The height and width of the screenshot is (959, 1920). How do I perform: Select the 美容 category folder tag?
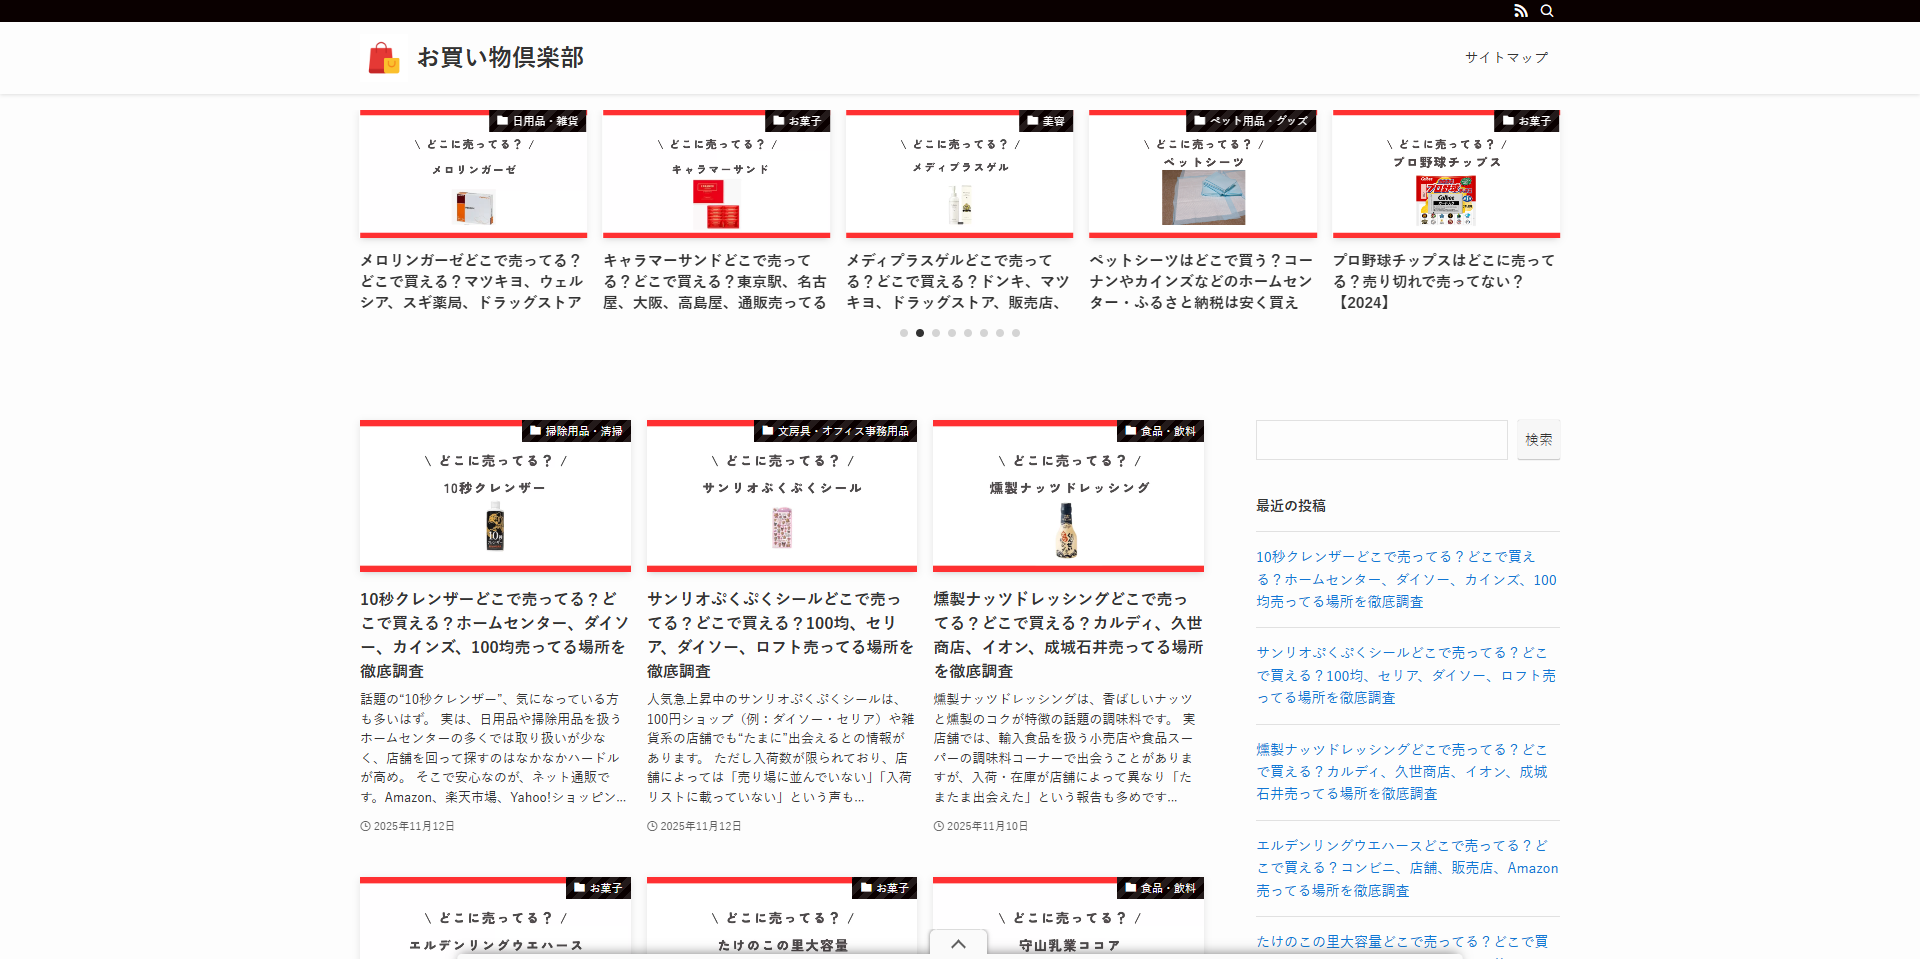point(1045,121)
